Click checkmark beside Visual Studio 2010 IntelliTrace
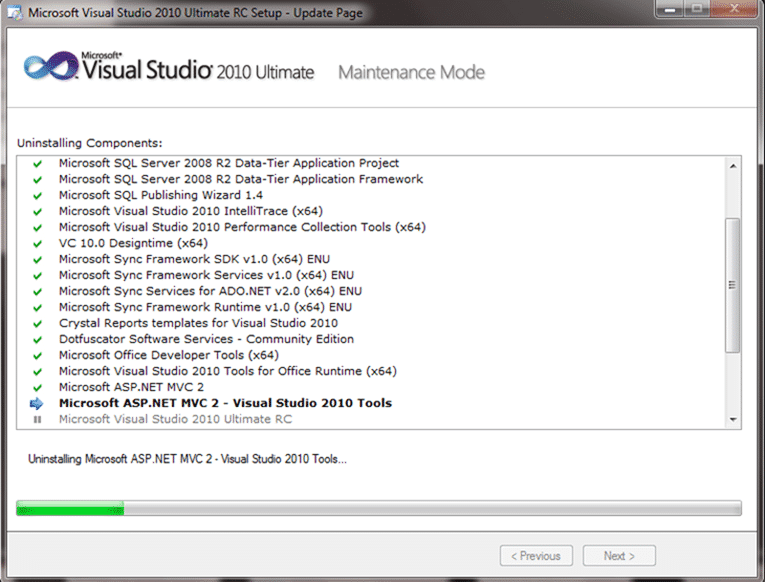 coord(37,212)
